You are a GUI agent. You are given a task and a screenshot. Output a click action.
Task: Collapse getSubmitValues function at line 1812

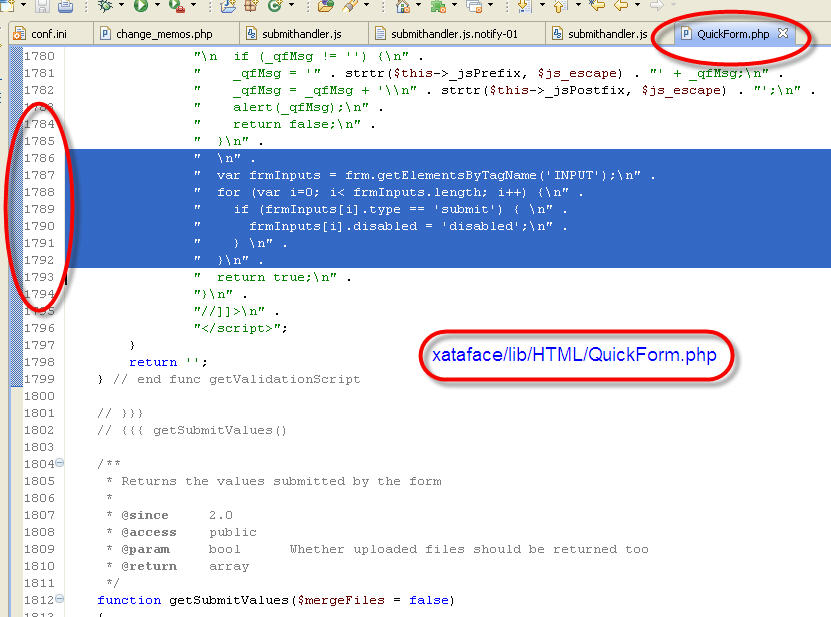pyautogui.click(x=60, y=598)
